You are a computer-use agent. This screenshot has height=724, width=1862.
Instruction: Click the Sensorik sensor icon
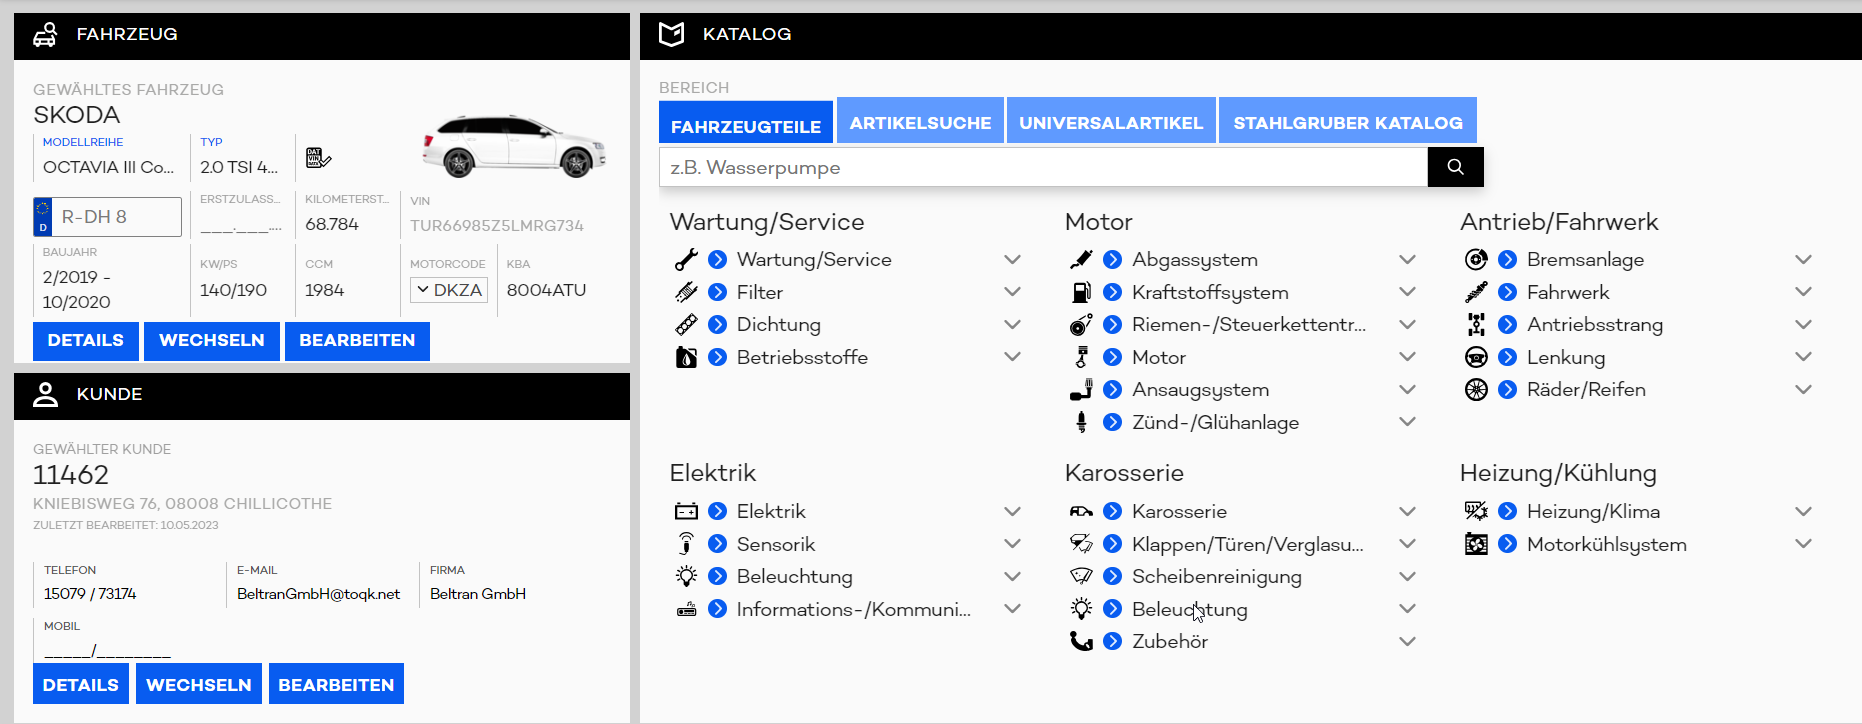click(x=686, y=544)
